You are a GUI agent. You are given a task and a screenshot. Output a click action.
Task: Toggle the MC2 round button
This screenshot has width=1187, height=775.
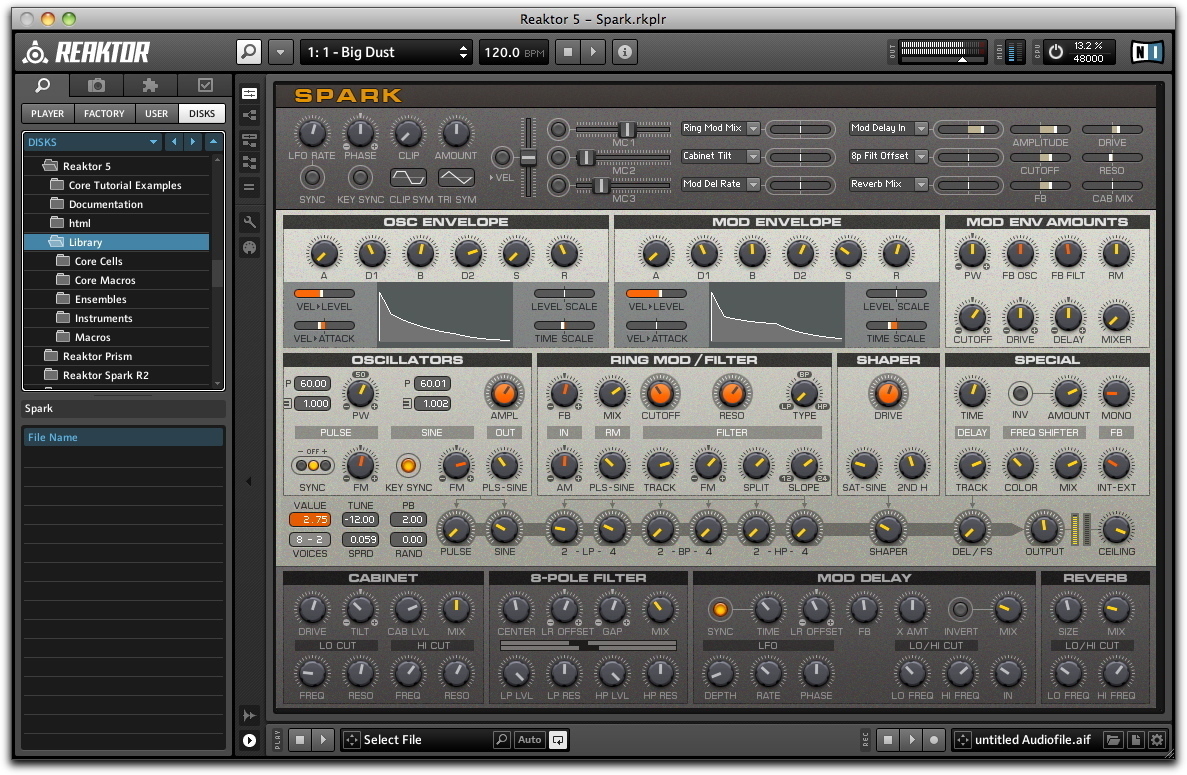click(x=558, y=157)
